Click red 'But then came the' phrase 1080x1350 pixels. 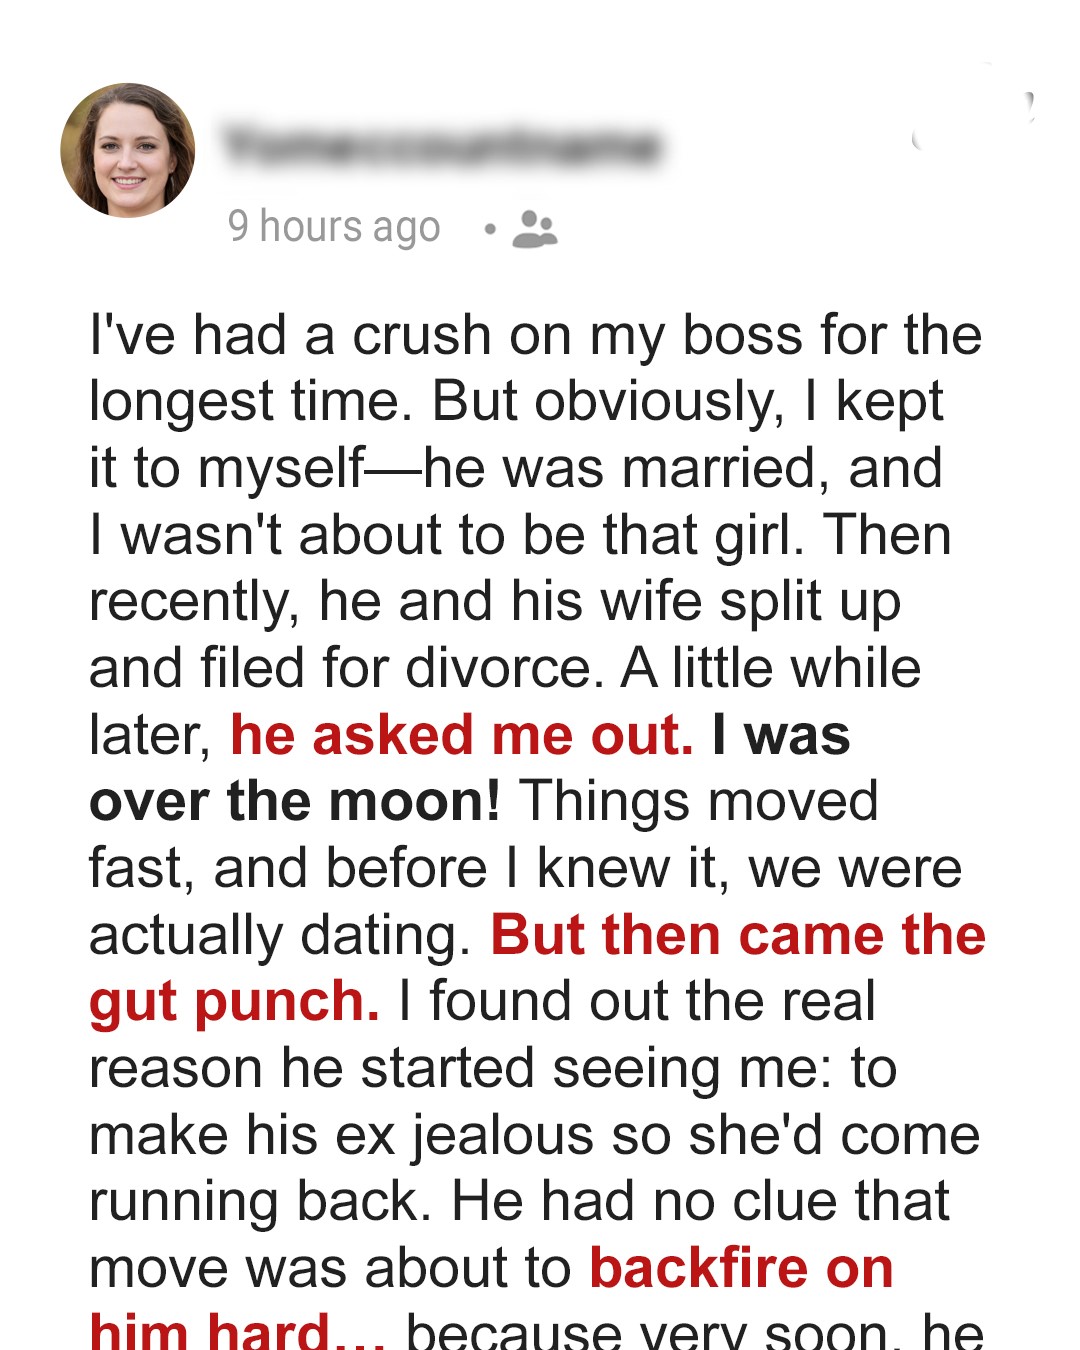(x=738, y=935)
